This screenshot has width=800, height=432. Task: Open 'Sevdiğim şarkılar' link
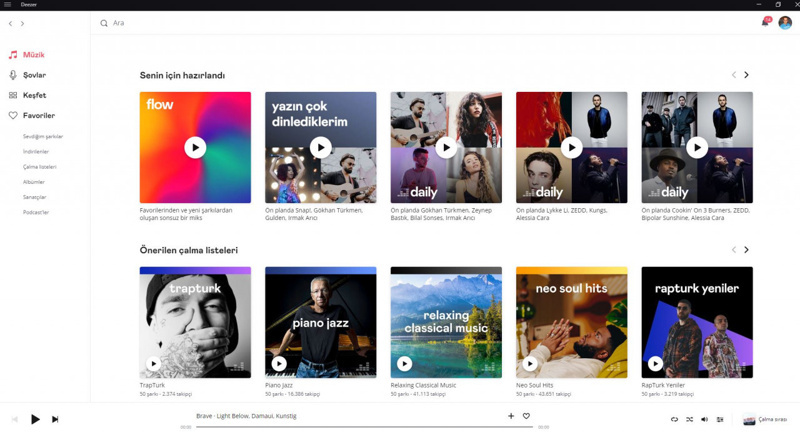coord(43,136)
